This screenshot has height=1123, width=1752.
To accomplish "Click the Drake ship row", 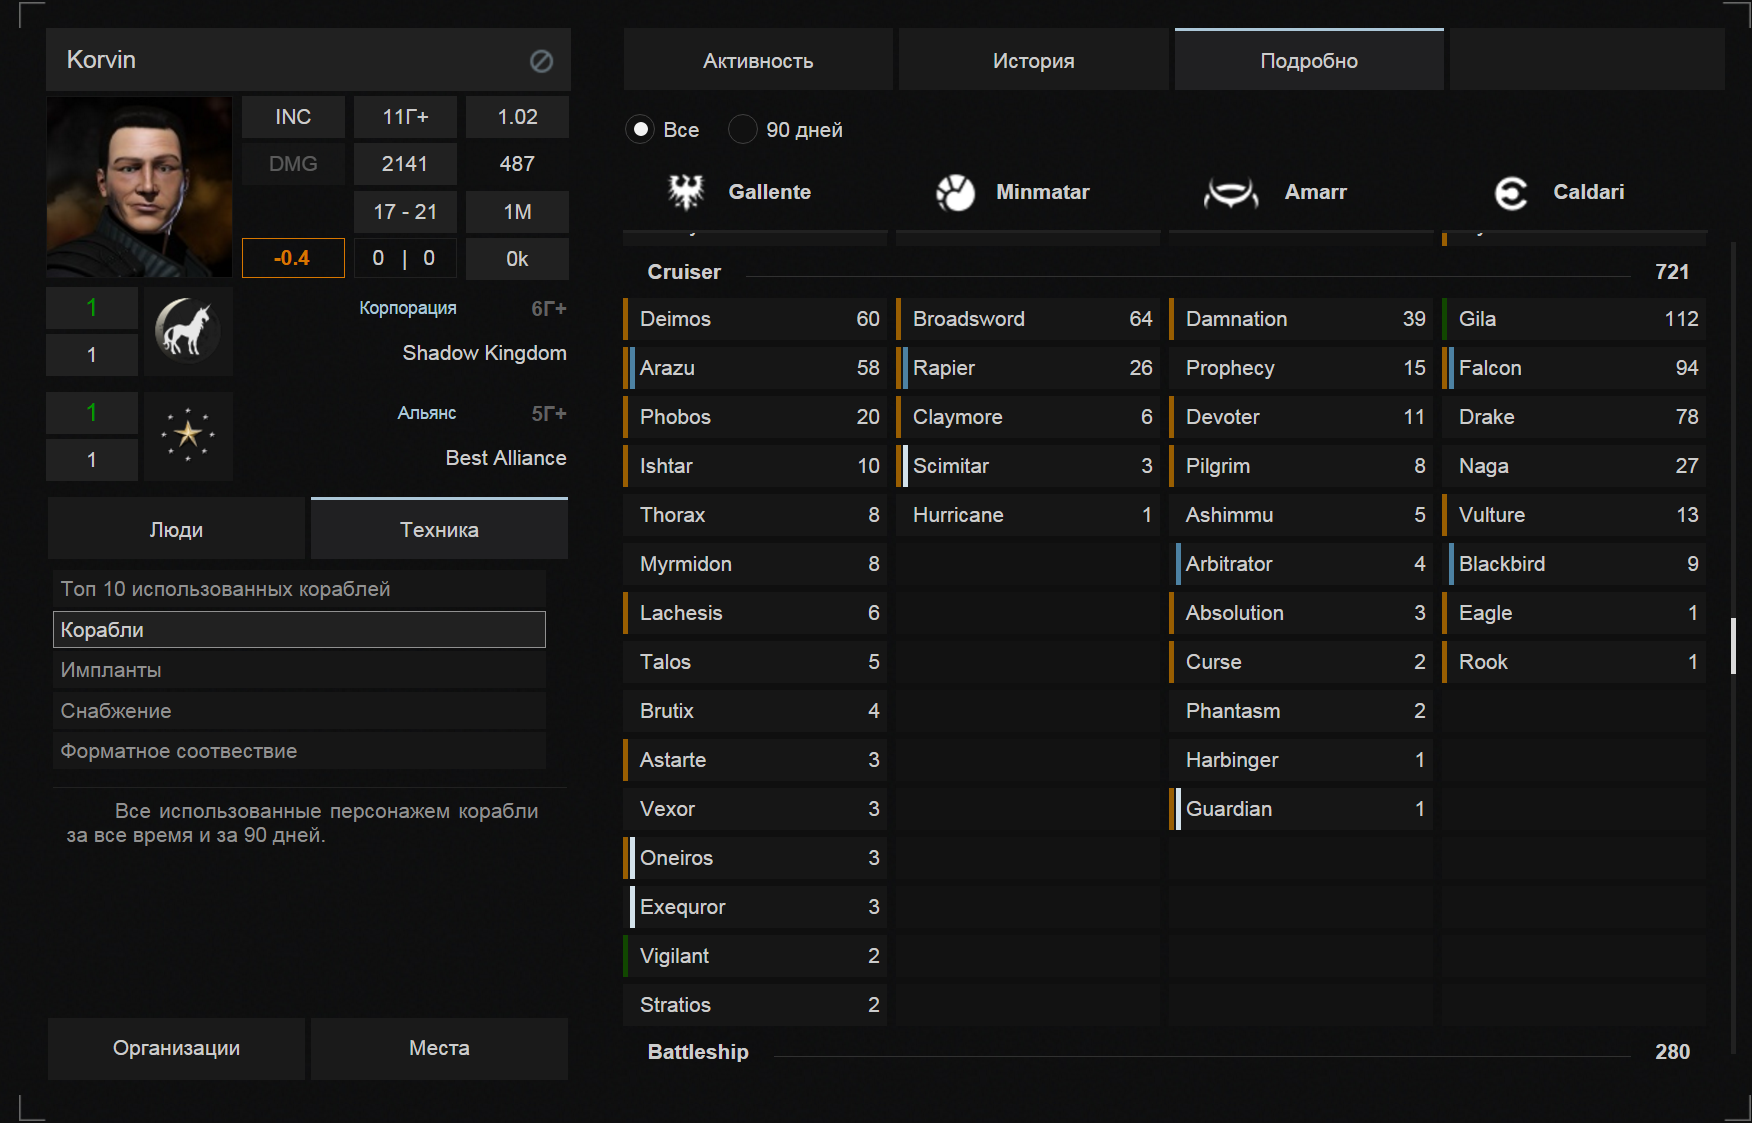I will [x=1574, y=417].
